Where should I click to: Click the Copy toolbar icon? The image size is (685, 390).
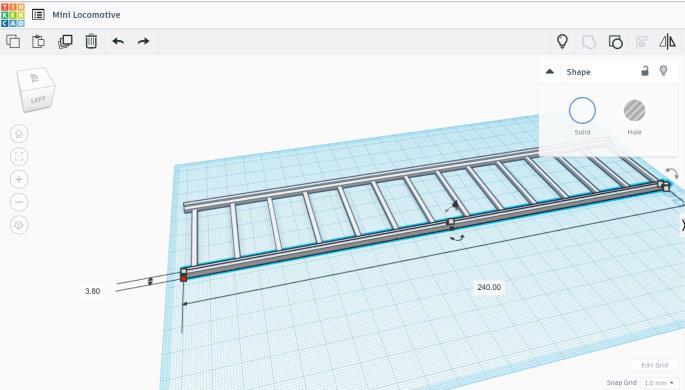[x=13, y=41]
